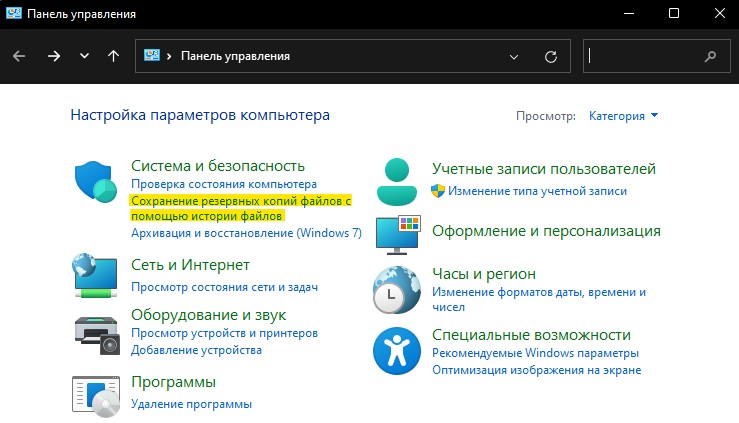Go back with the left arrow button

(19, 57)
